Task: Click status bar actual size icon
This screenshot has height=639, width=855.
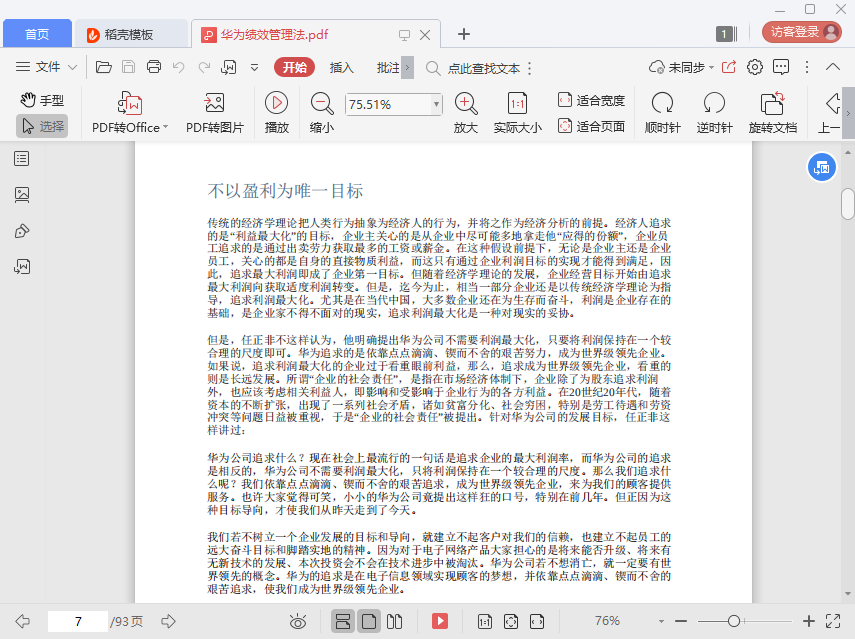Action: (x=485, y=621)
